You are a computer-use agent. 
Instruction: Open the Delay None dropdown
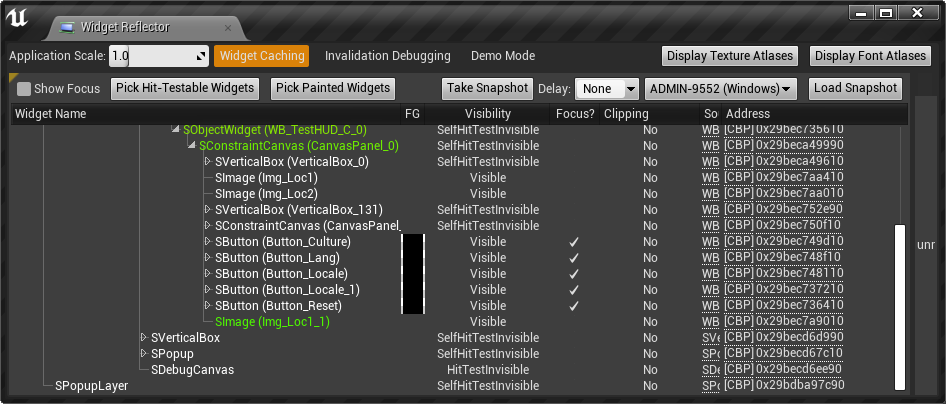(x=606, y=89)
